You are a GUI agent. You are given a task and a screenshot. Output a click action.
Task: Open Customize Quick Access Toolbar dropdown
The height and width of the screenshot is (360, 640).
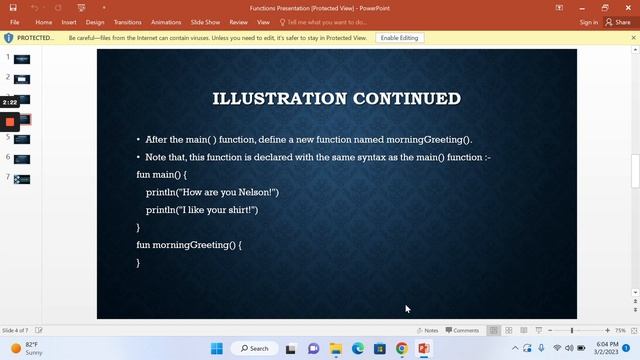click(104, 8)
